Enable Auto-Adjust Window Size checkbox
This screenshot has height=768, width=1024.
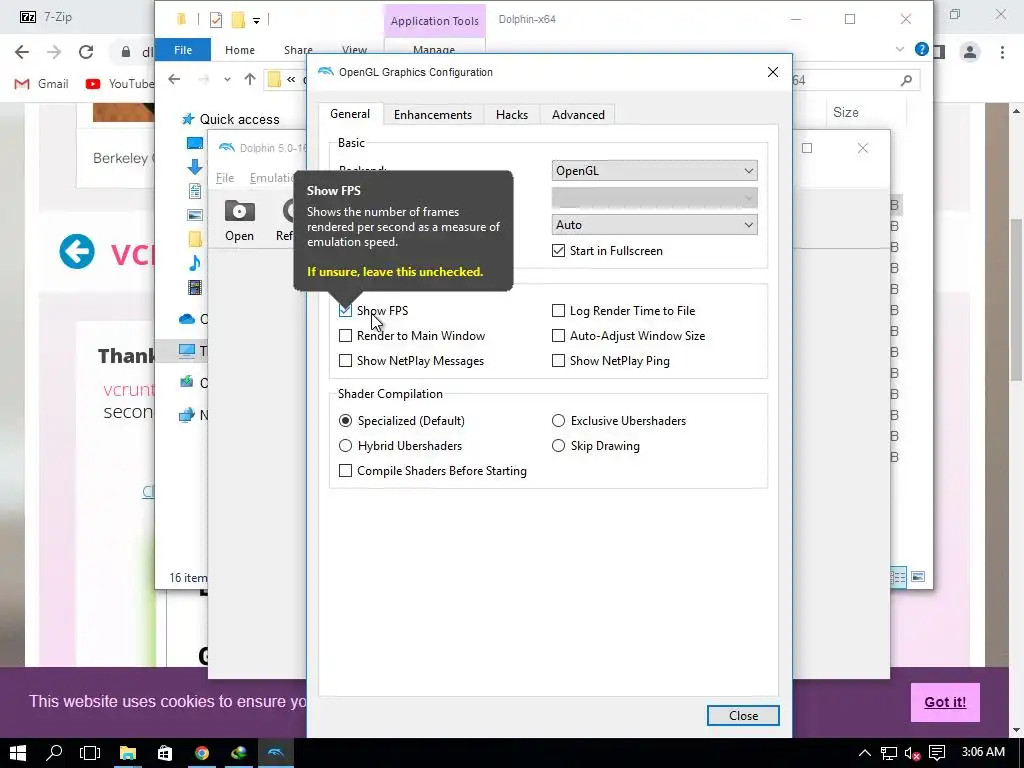558,336
